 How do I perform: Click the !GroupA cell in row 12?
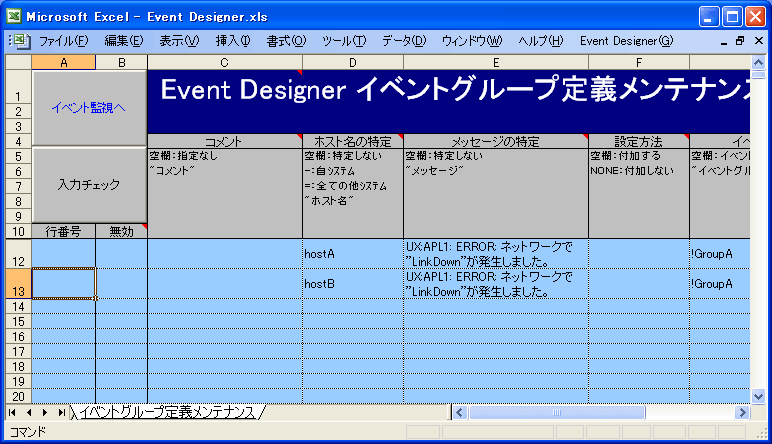720,254
